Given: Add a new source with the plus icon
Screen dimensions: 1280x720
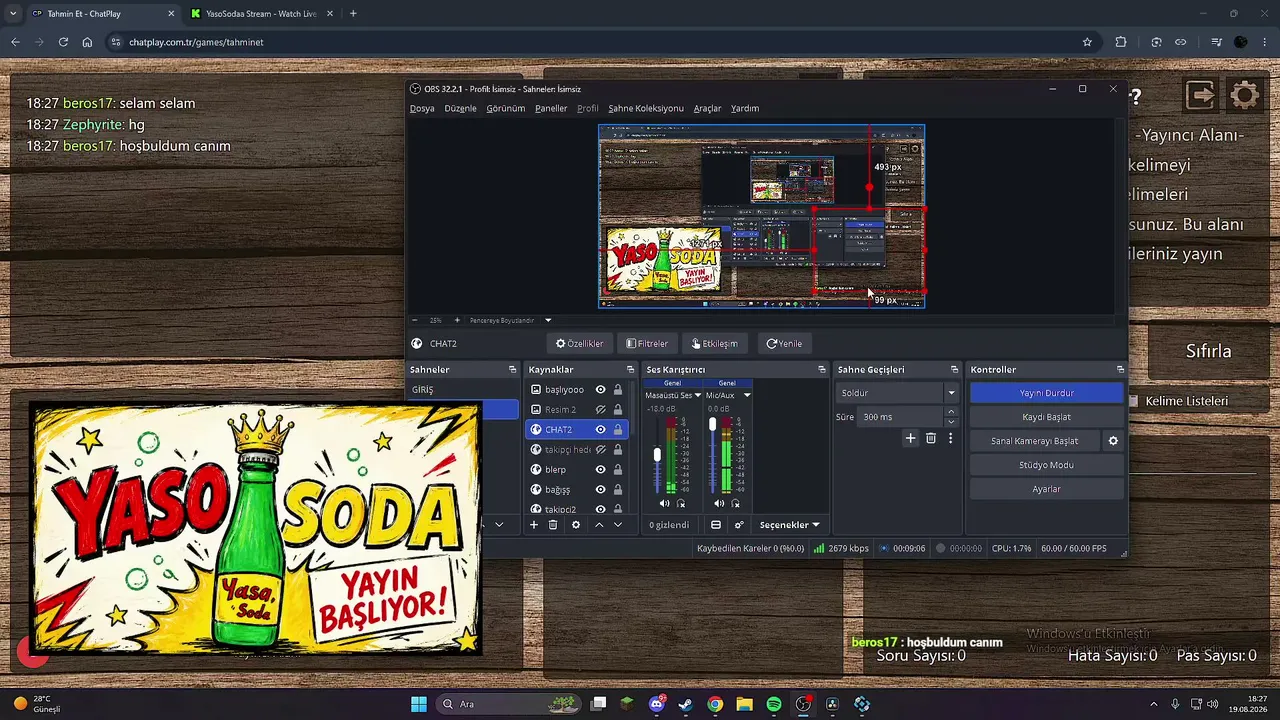Looking at the screenshot, I should pyautogui.click(x=534, y=525).
